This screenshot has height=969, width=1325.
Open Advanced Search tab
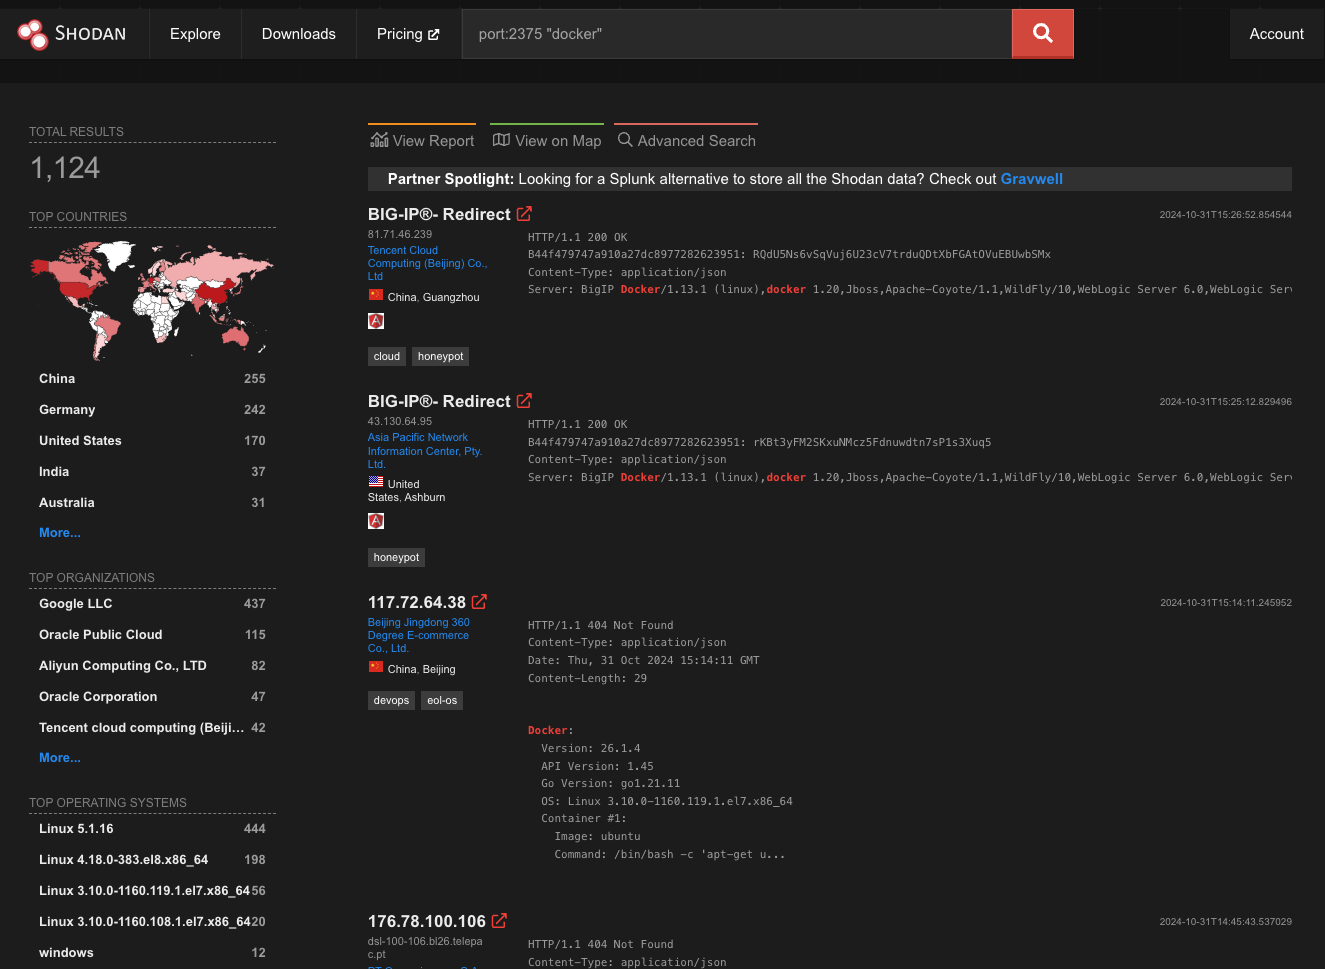(x=686, y=140)
